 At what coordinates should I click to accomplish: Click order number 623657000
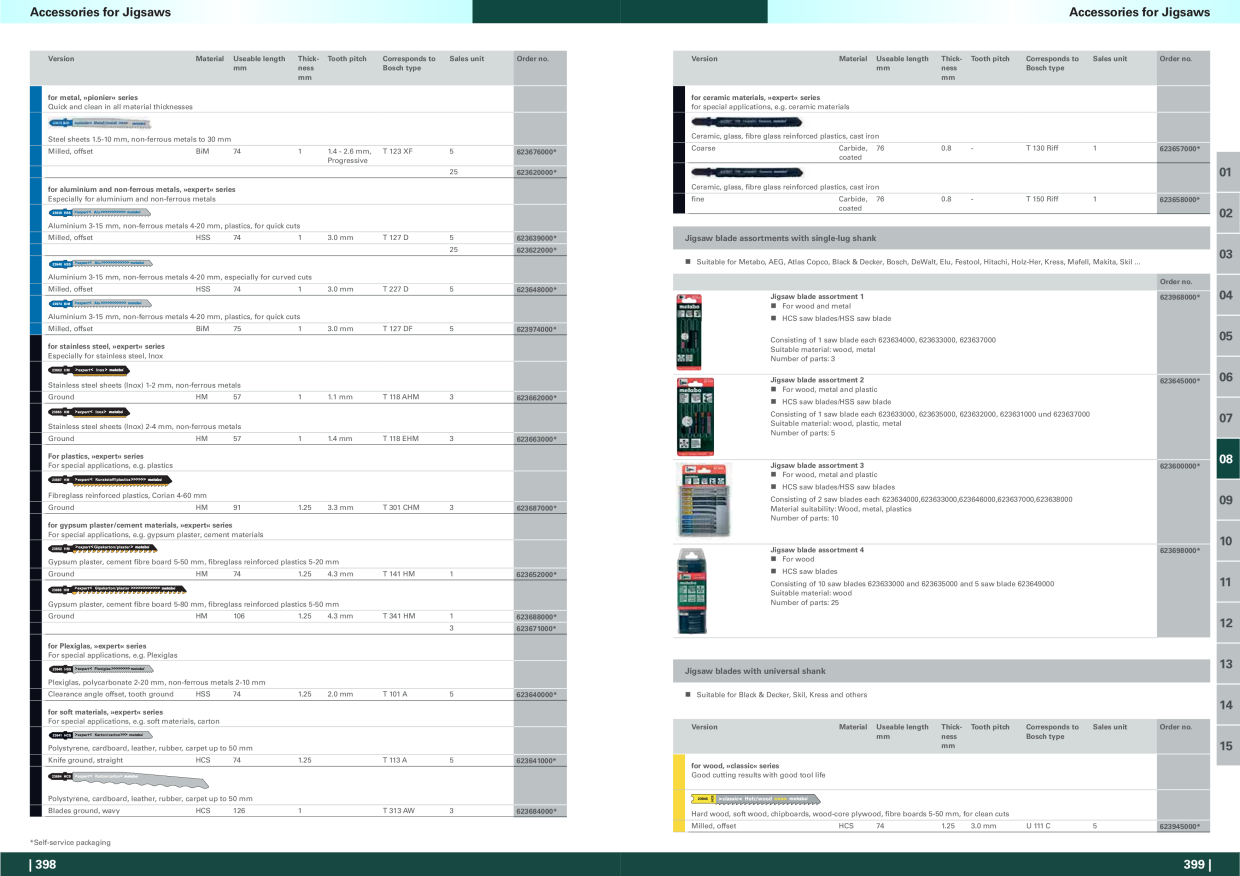pyautogui.click(x=1180, y=148)
